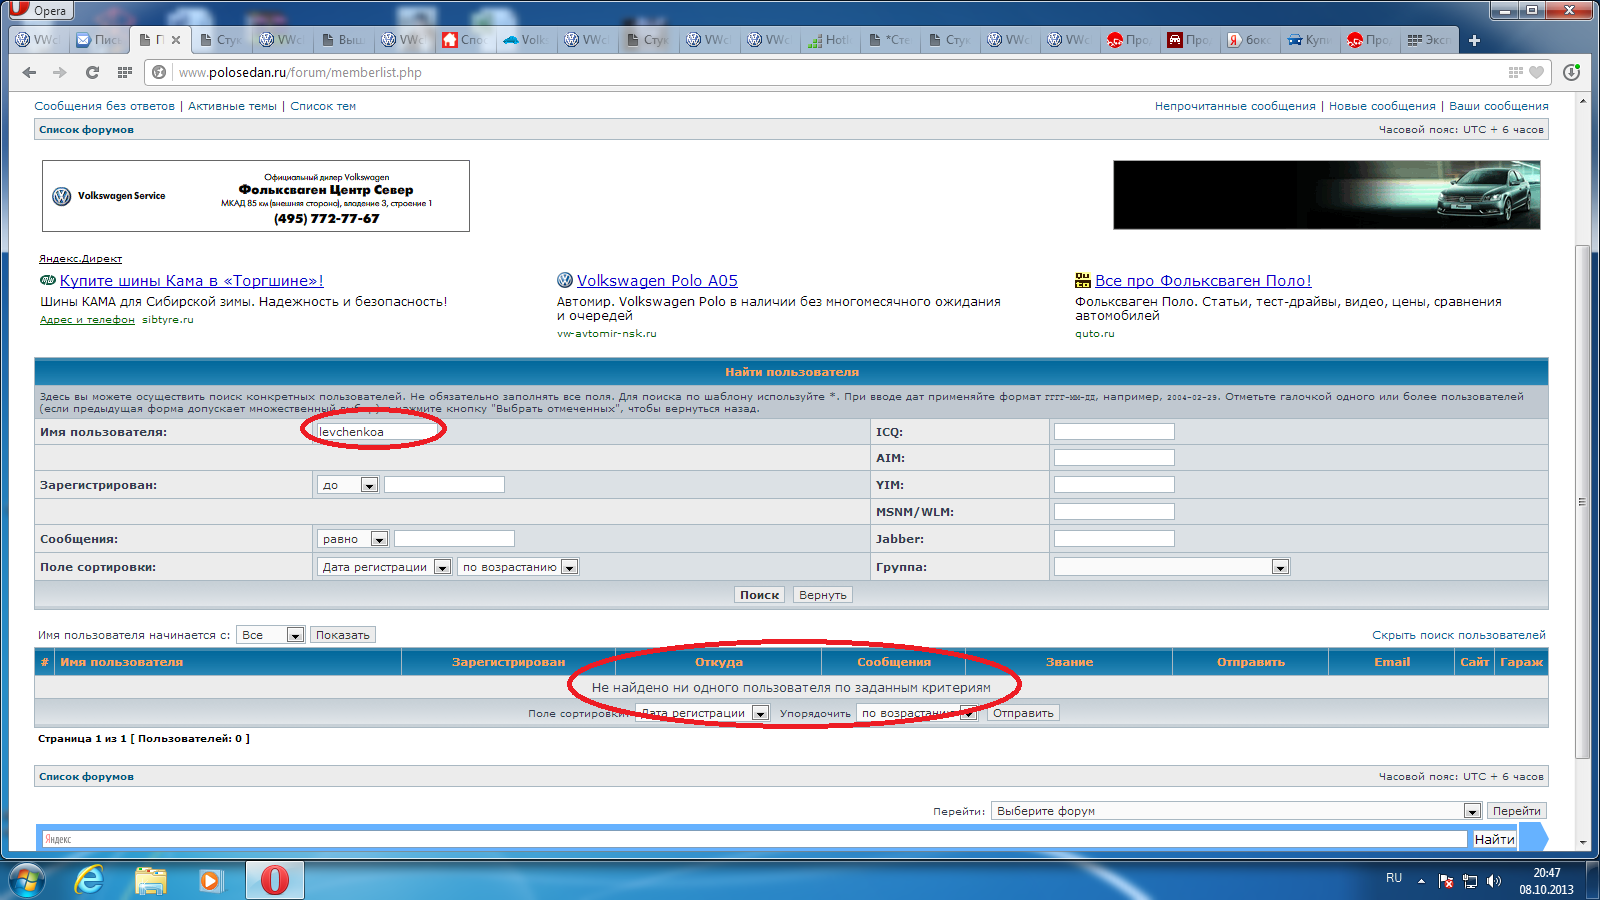Open the Opera main menu button
1600x900 pixels.
(40, 10)
